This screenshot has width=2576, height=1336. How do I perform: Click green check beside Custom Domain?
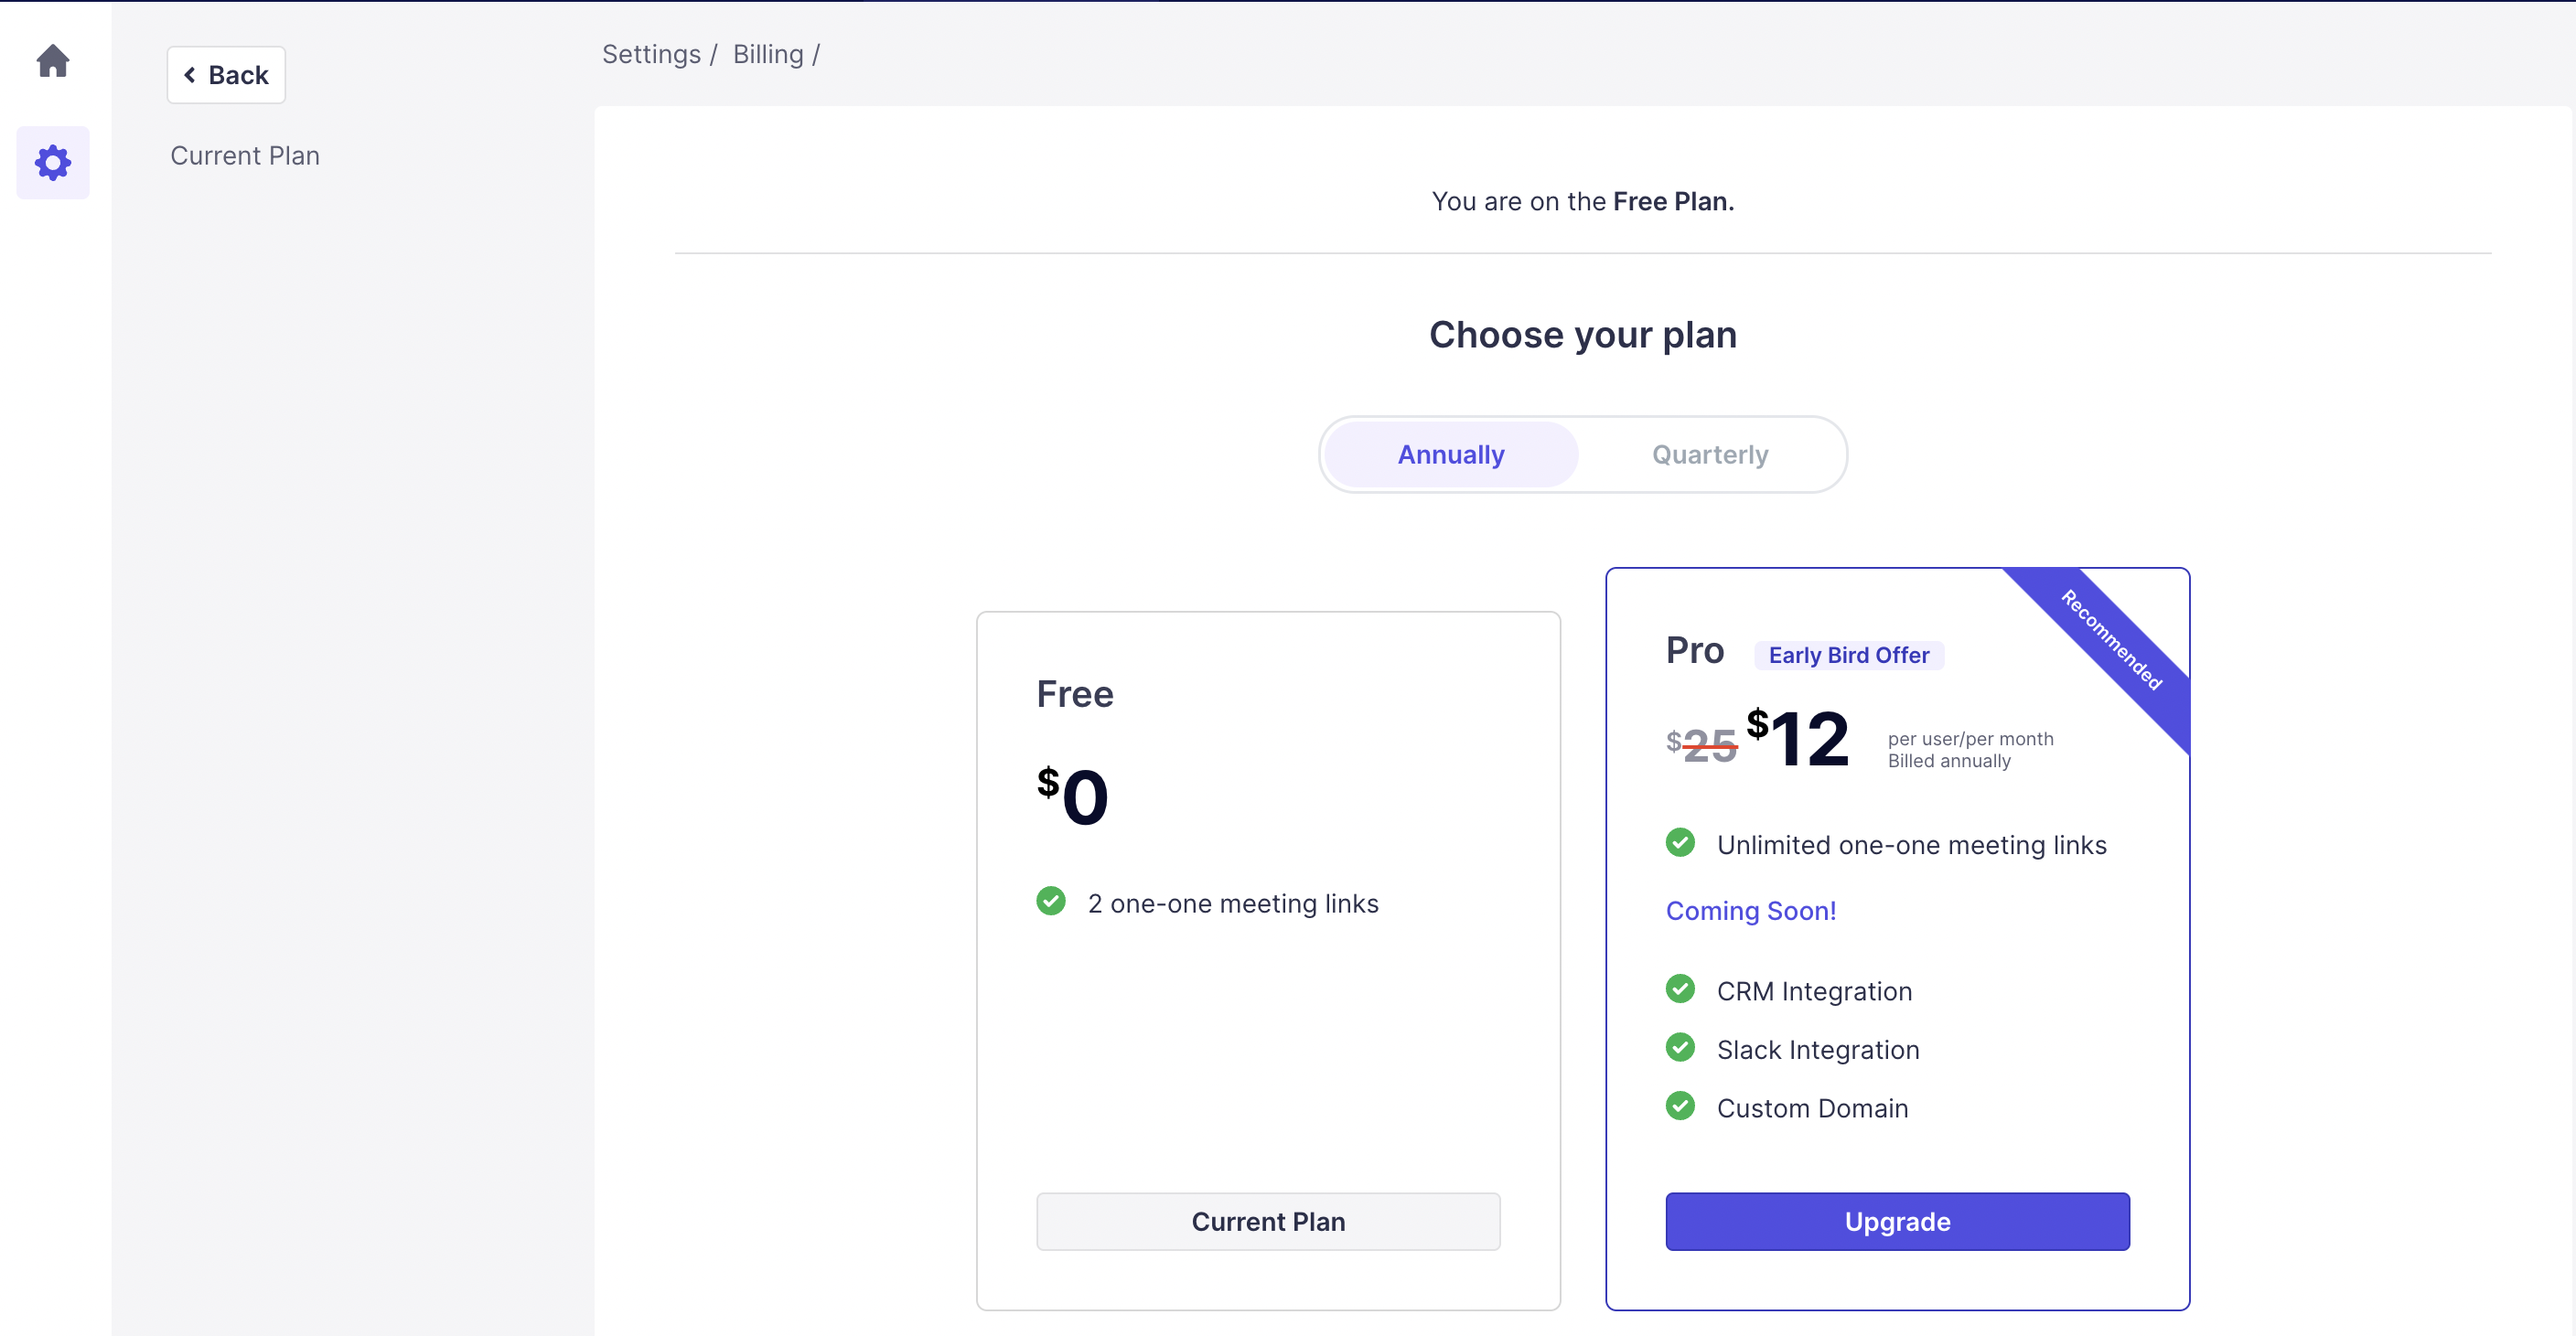tap(1680, 1106)
